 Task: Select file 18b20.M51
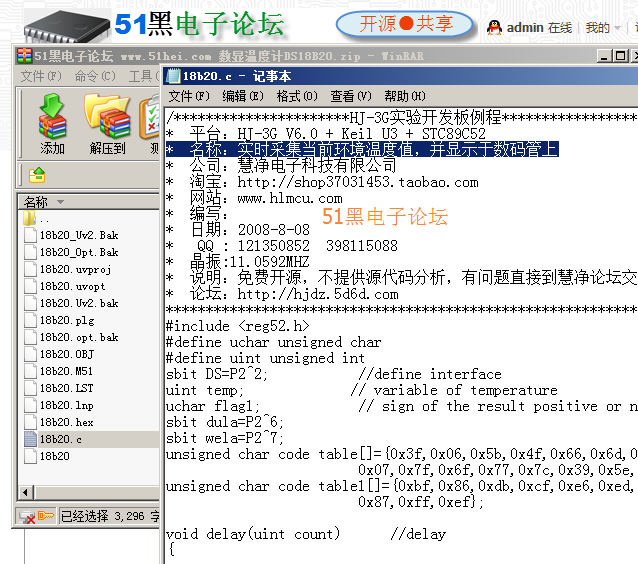(59, 371)
